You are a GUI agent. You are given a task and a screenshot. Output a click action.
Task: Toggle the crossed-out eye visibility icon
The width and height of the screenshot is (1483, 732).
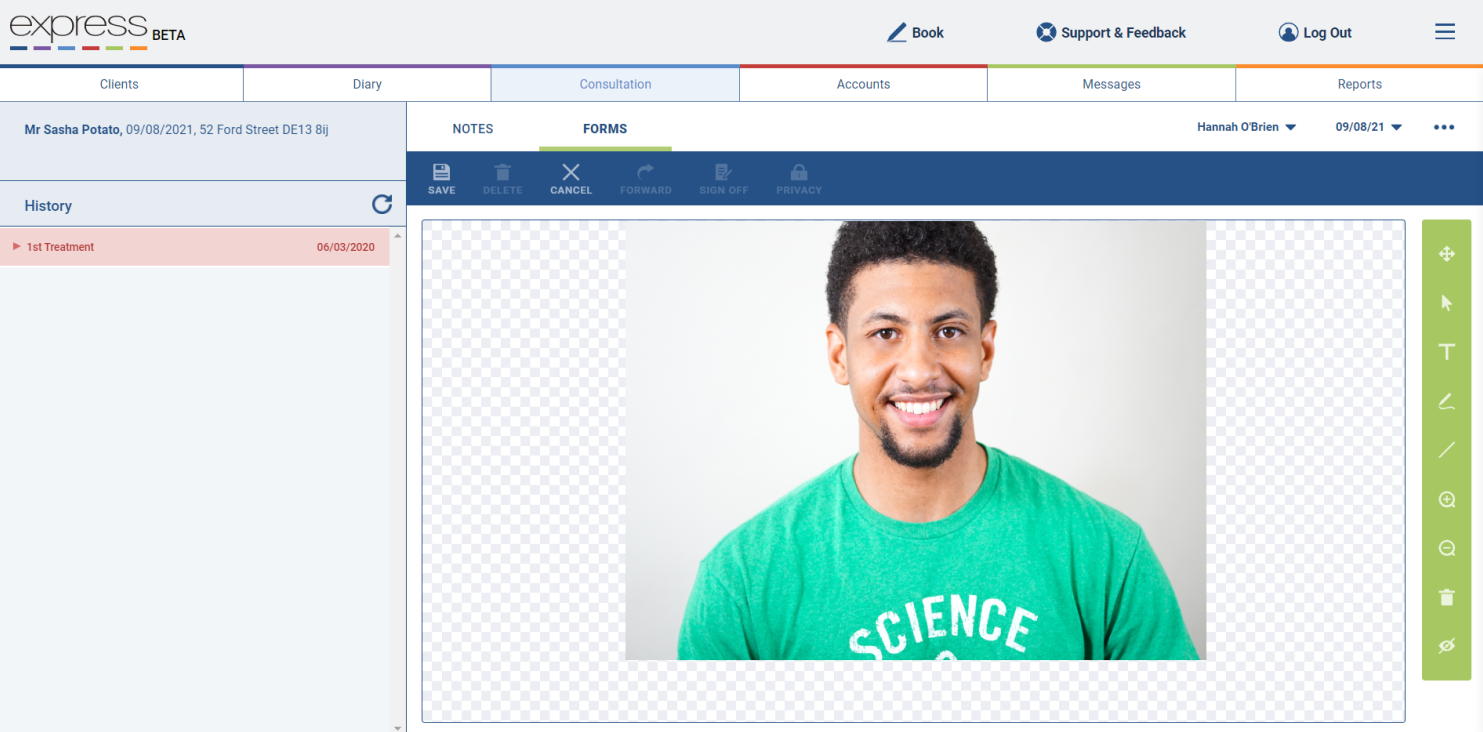(1446, 646)
